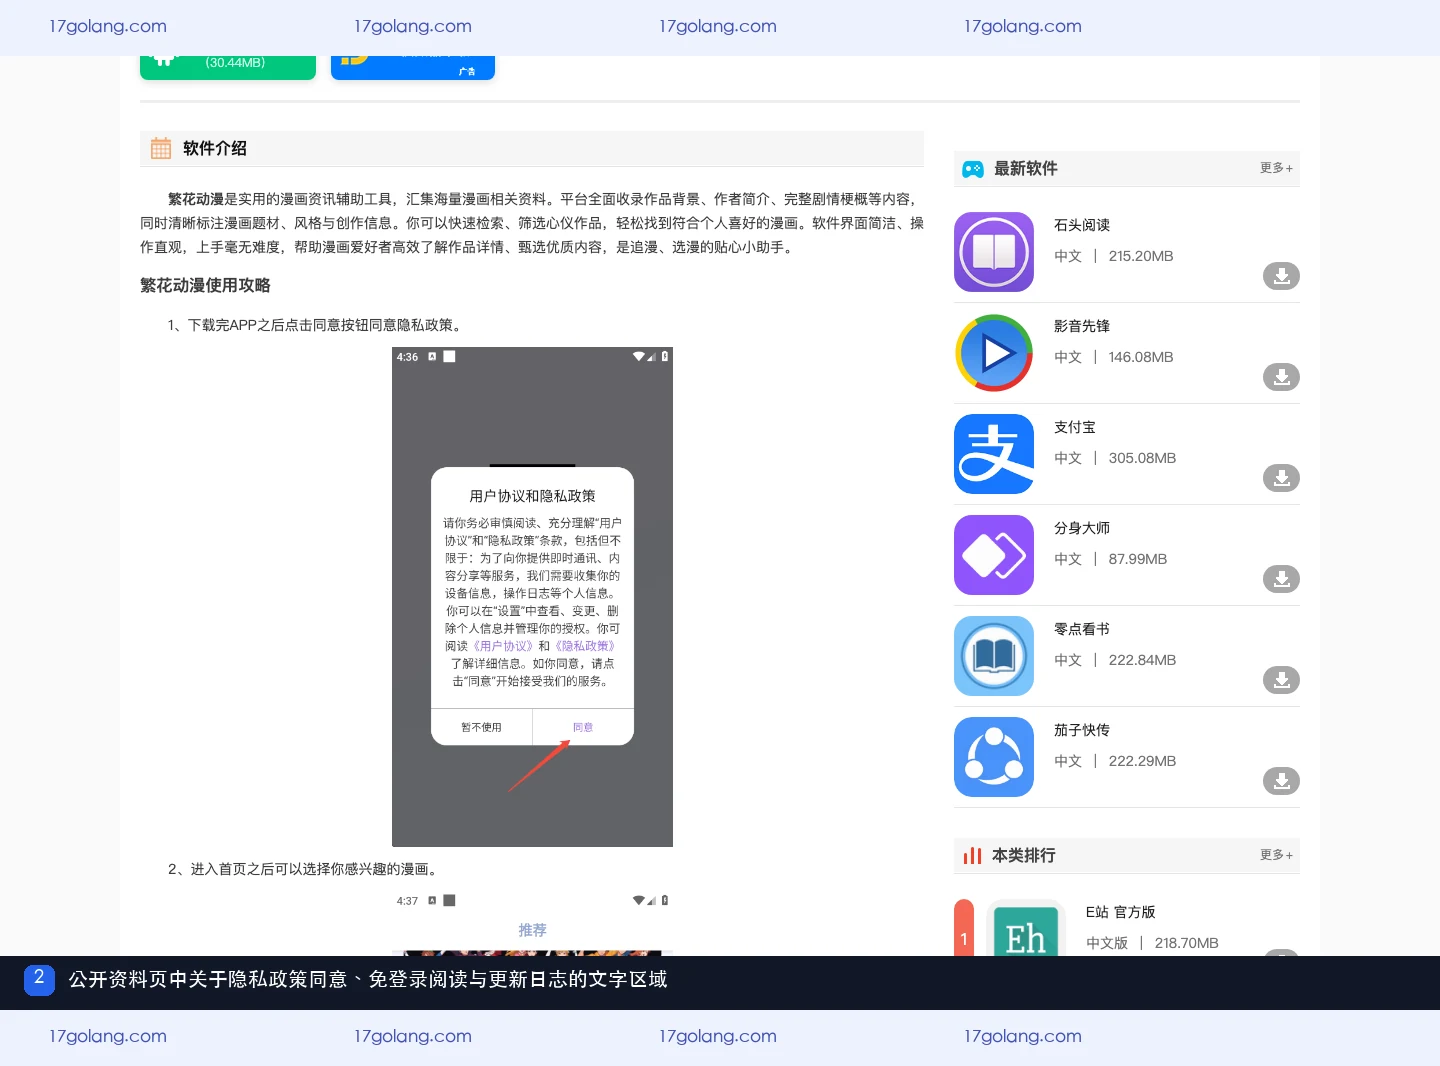Open the E站 官方版 app icon
This screenshot has height=1066, width=1440.
tap(1025, 929)
